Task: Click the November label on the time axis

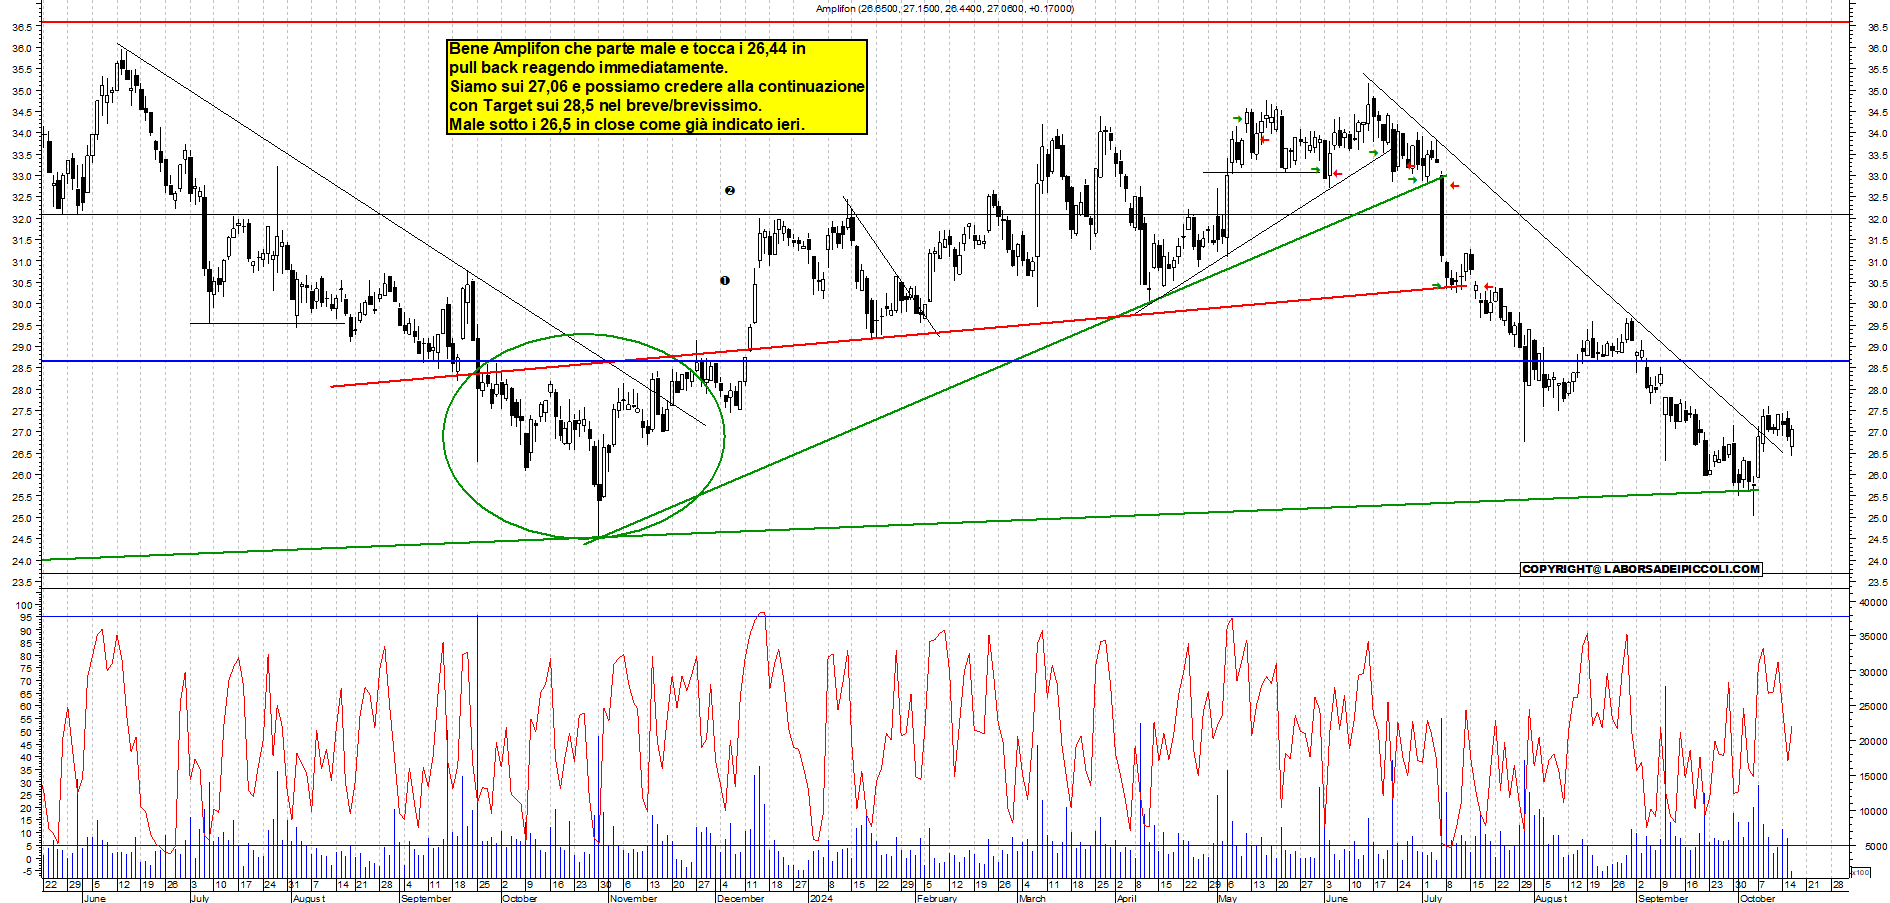Action: [633, 898]
